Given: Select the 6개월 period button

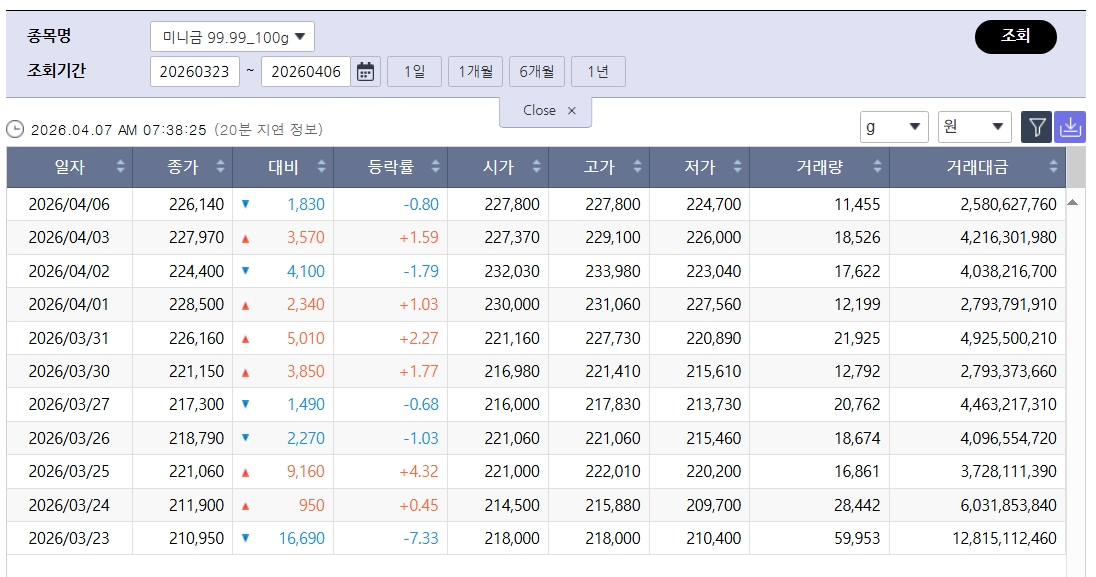Looking at the screenshot, I should tap(537, 71).
